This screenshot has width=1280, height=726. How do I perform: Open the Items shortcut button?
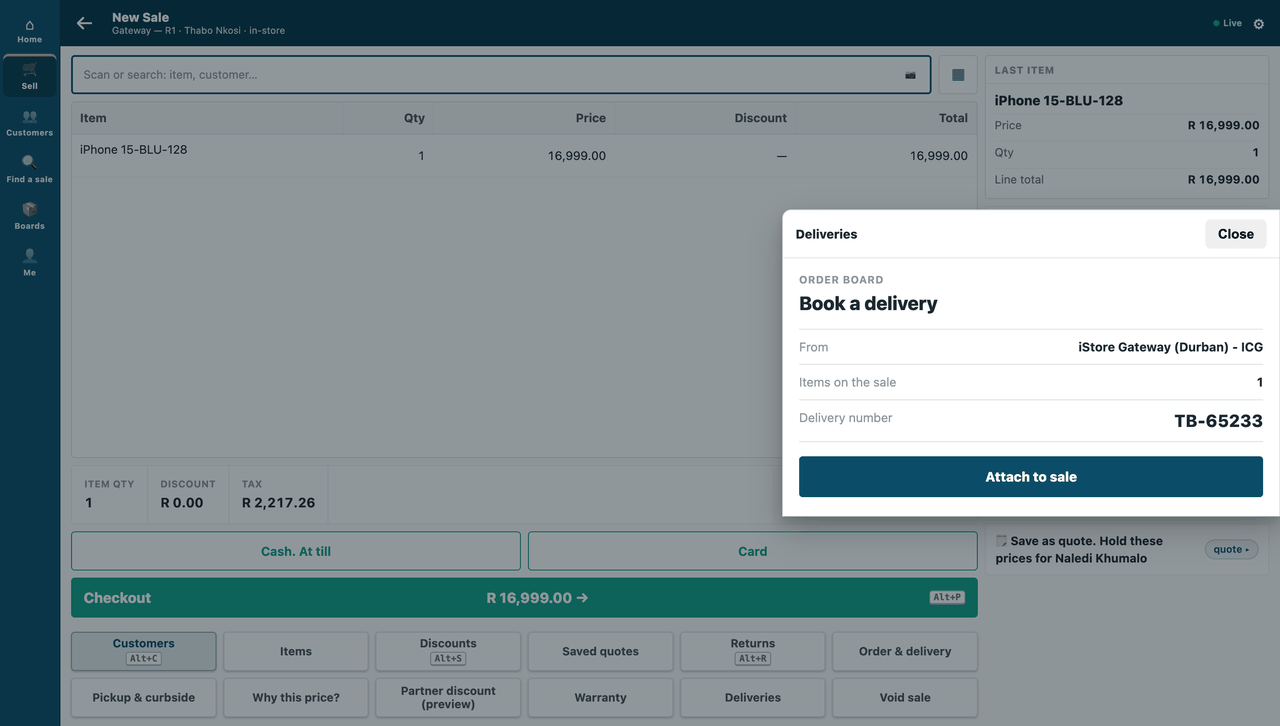click(x=296, y=651)
